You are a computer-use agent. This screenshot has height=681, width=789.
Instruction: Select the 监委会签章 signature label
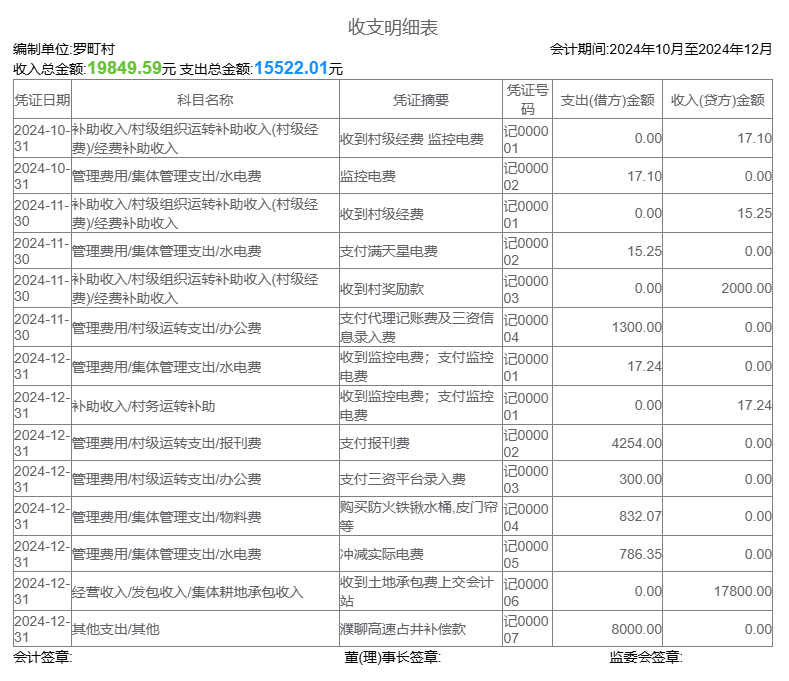tap(646, 657)
